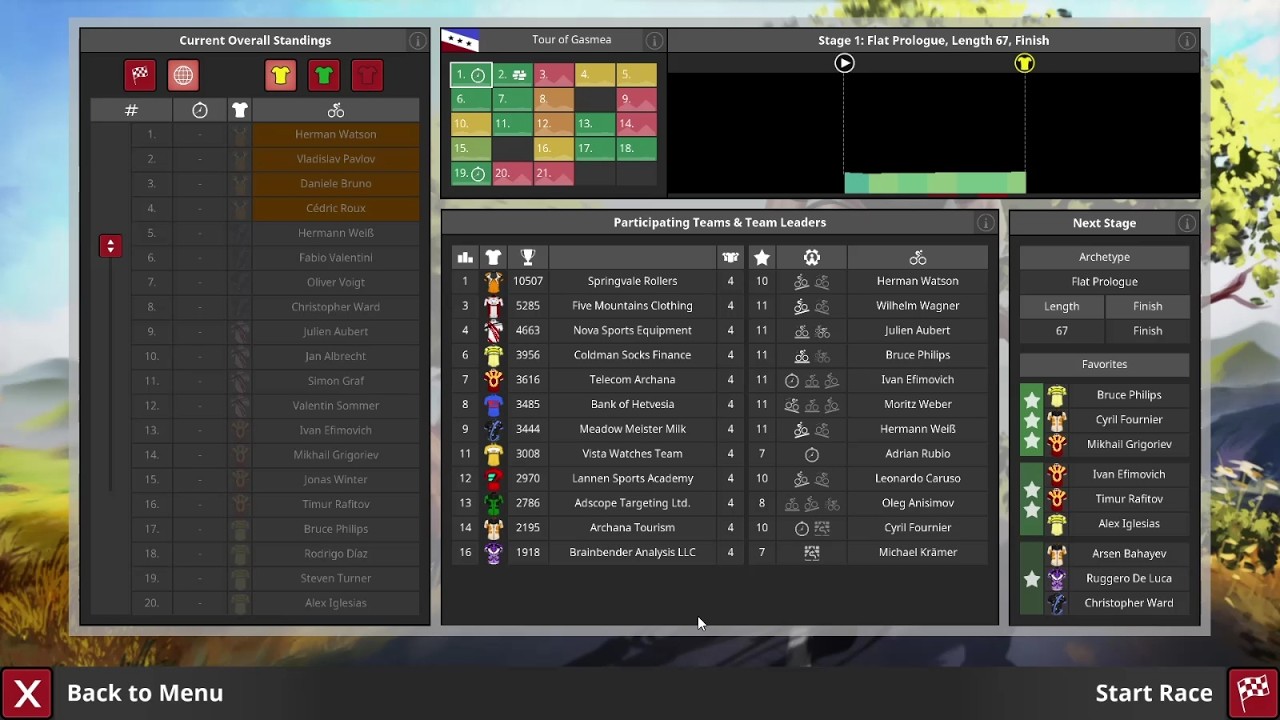This screenshot has width=1280, height=720.
Task: Sort teams by trophy points column
Action: pyautogui.click(x=528, y=258)
